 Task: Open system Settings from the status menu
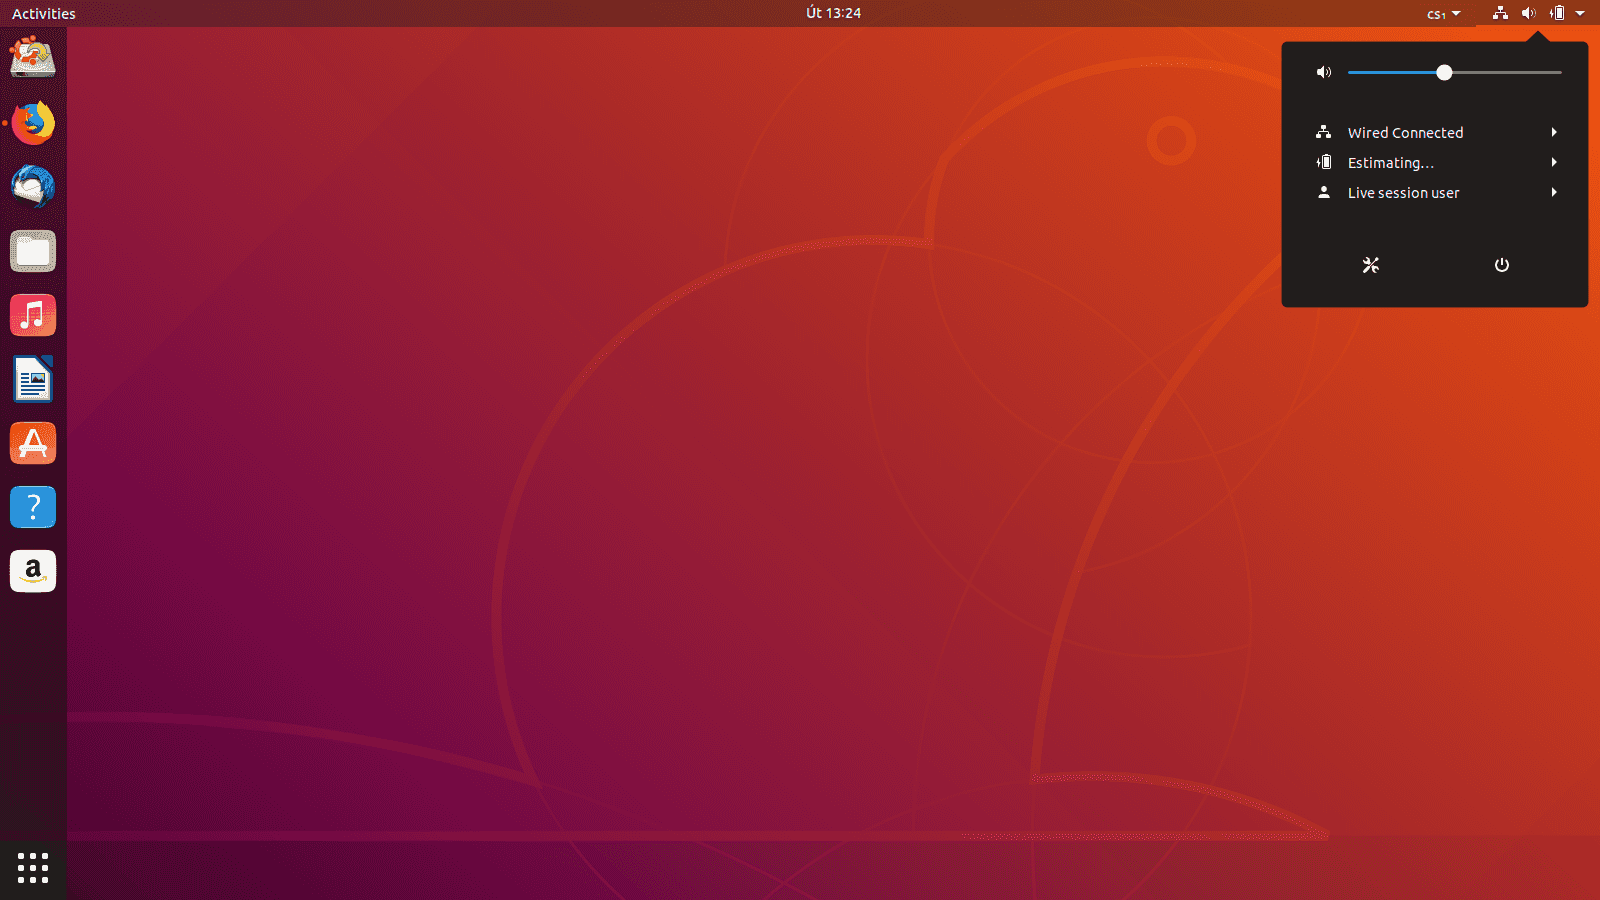[x=1370, y=265]
